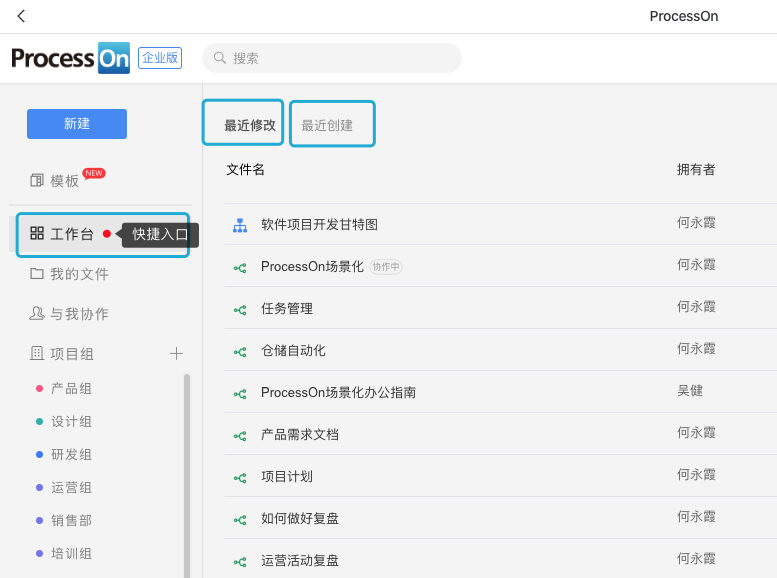777x578 pixels.
Task: Open 与我协作 in the sidebar
Action: (69, 314)
